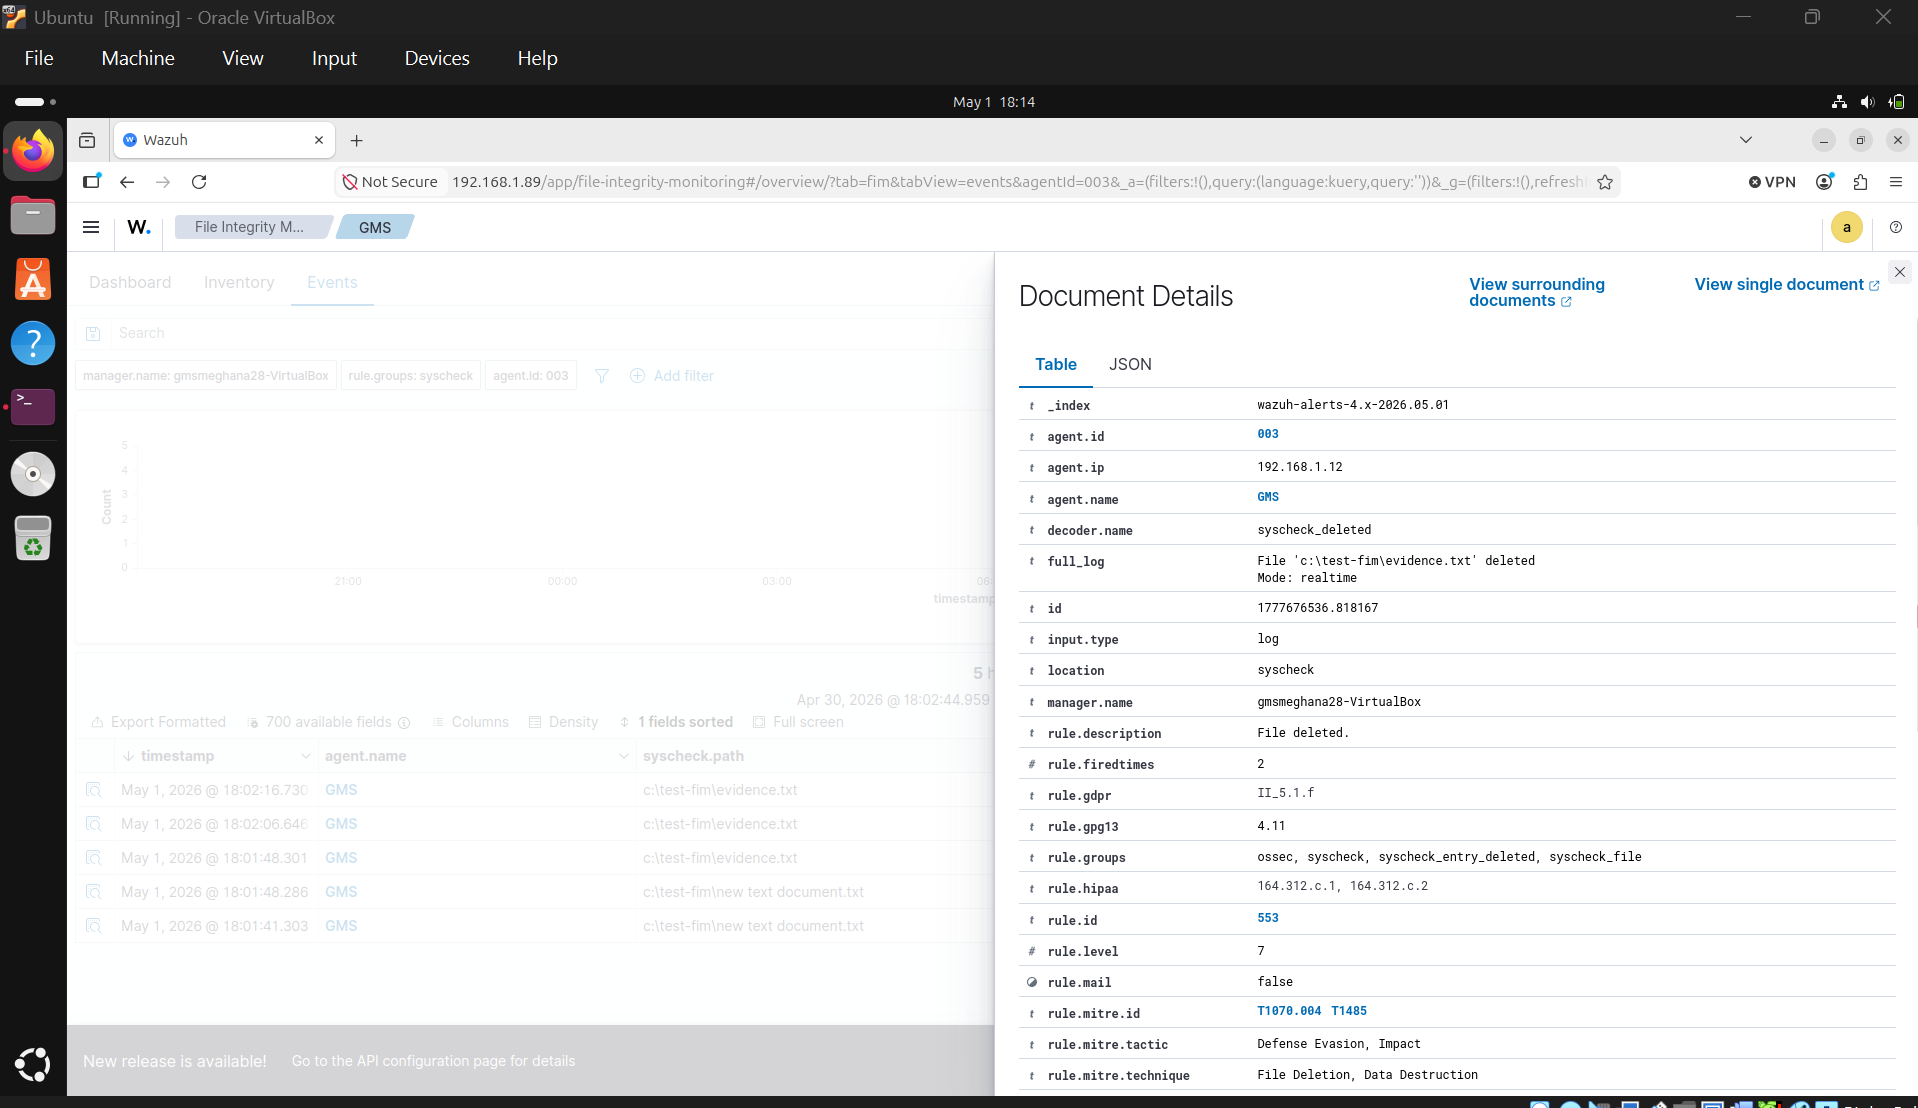Screen dimensions: 1918x1108
Task: Click the Wazuh home logo
Action: 139,227
